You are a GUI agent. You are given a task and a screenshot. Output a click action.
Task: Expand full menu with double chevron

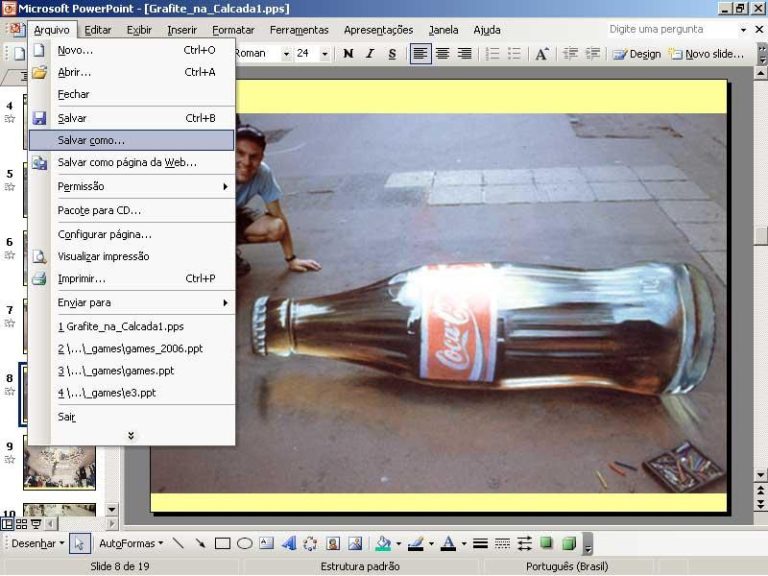tap(131, 436)
